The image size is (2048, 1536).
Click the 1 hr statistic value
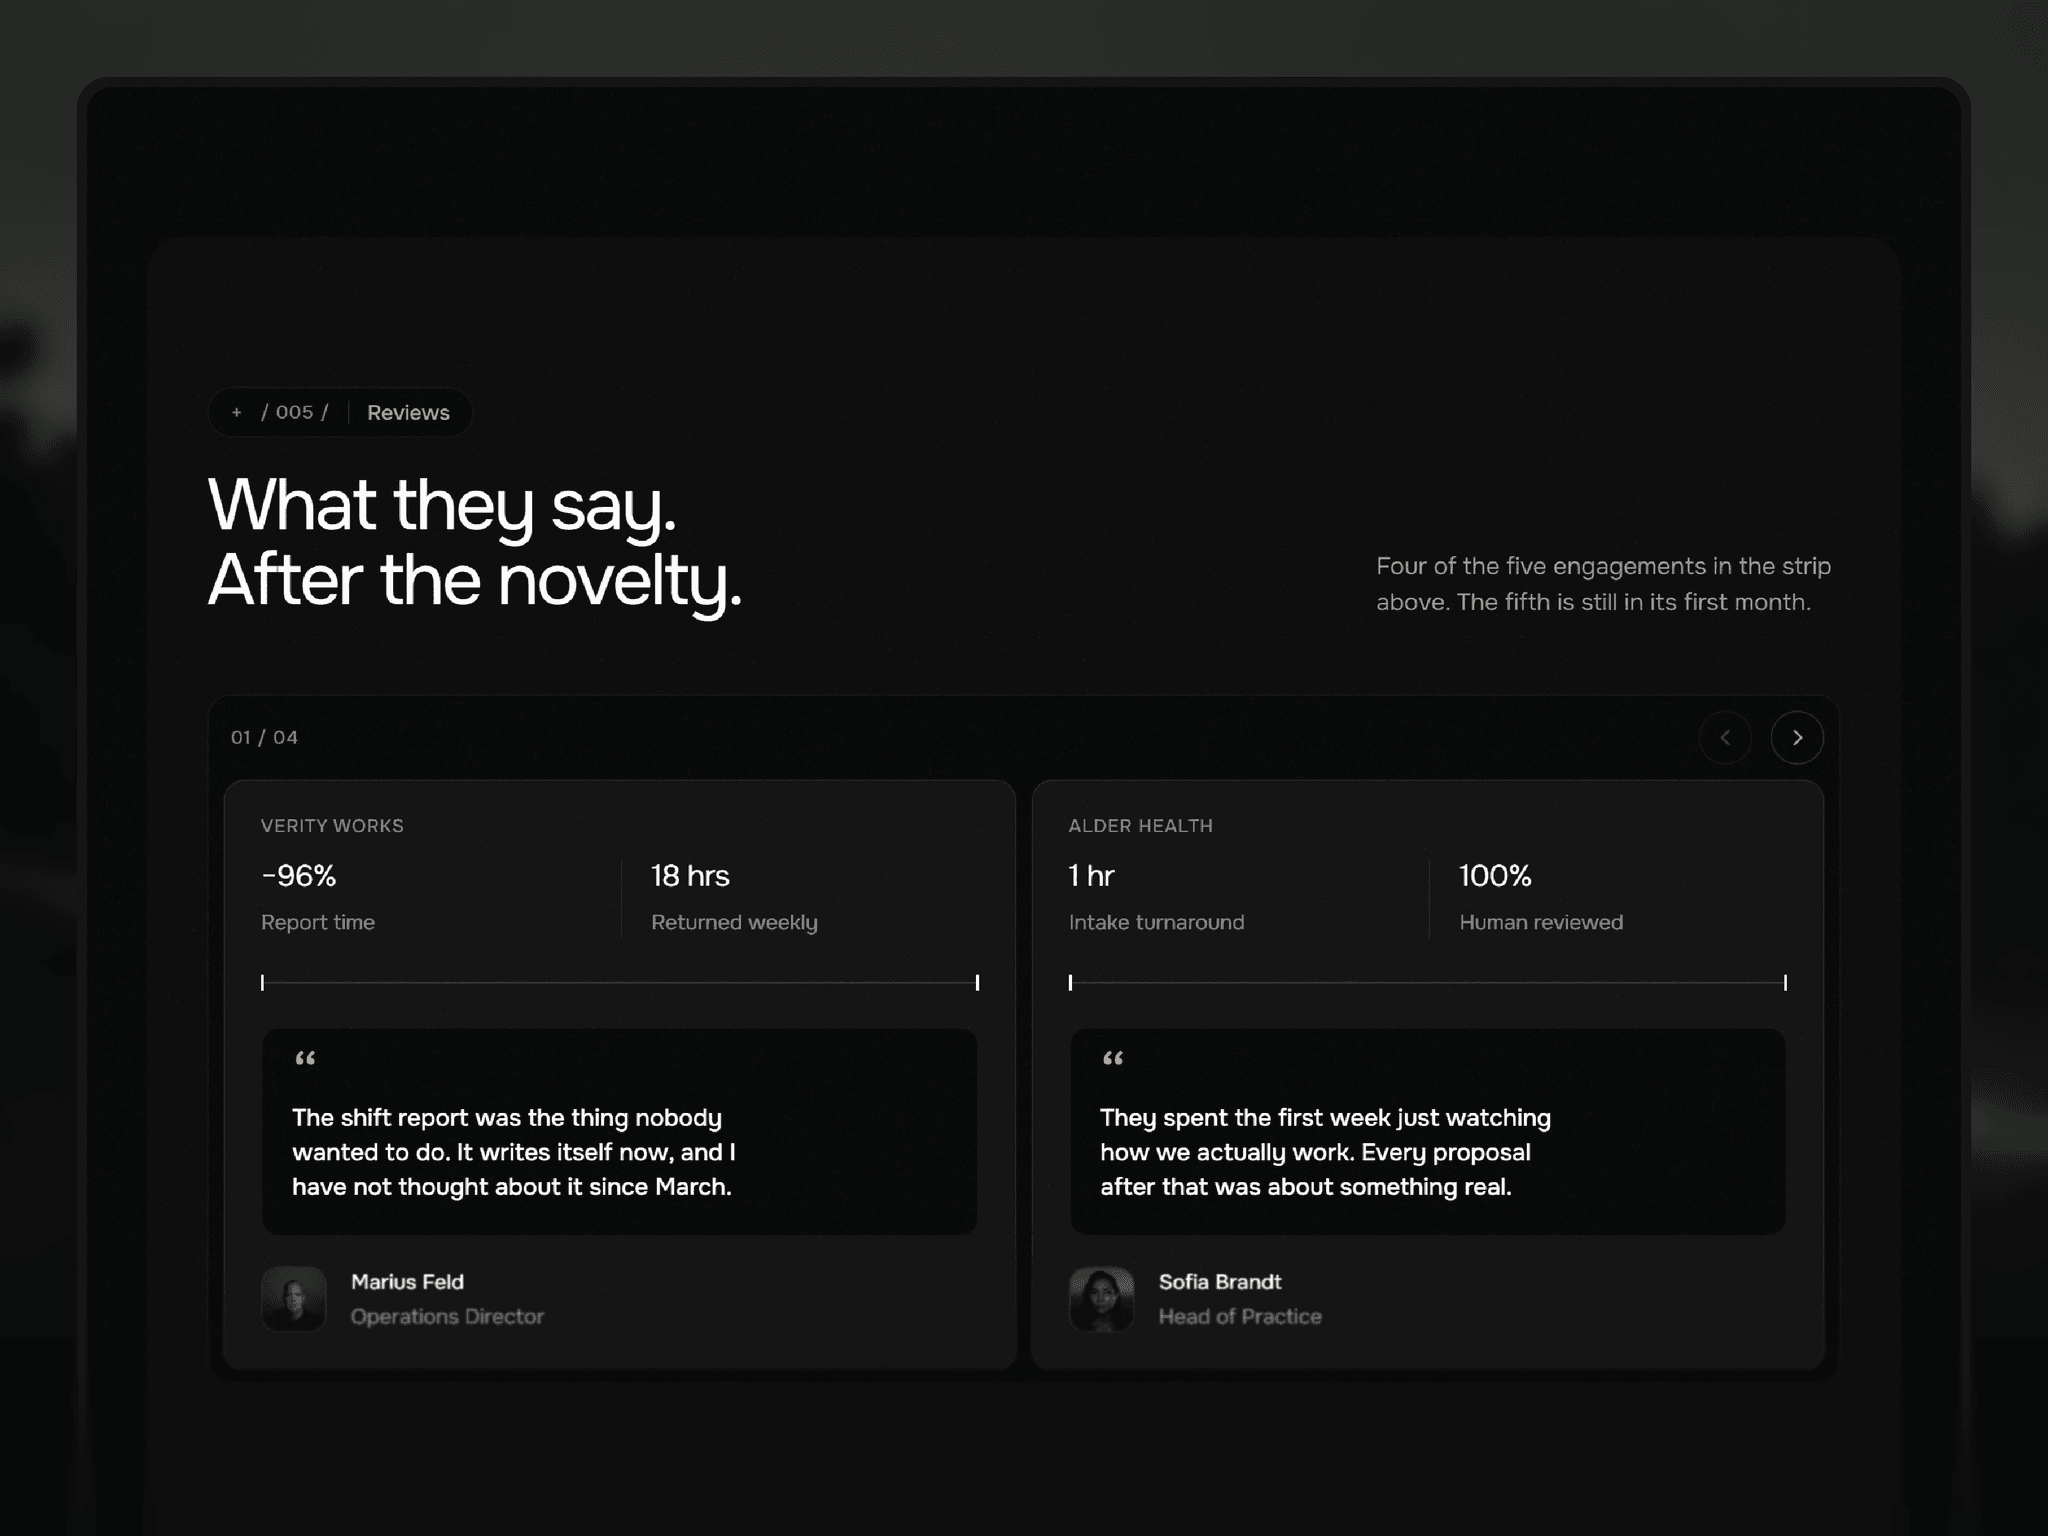1091,875
